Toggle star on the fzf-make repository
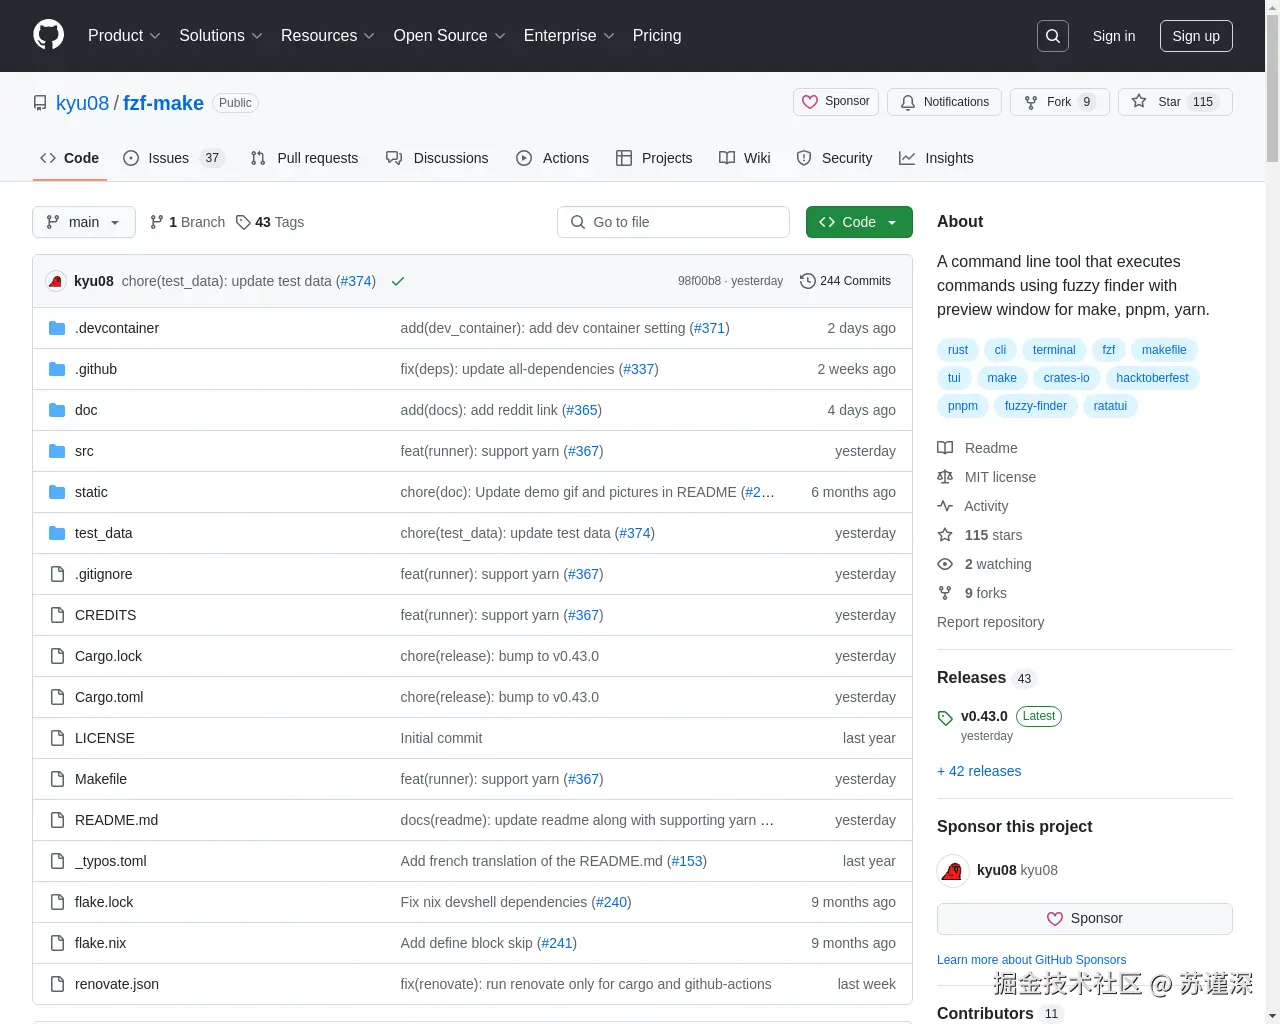This screenshot has width=1280, height=1024. (x=1175, y=101)
